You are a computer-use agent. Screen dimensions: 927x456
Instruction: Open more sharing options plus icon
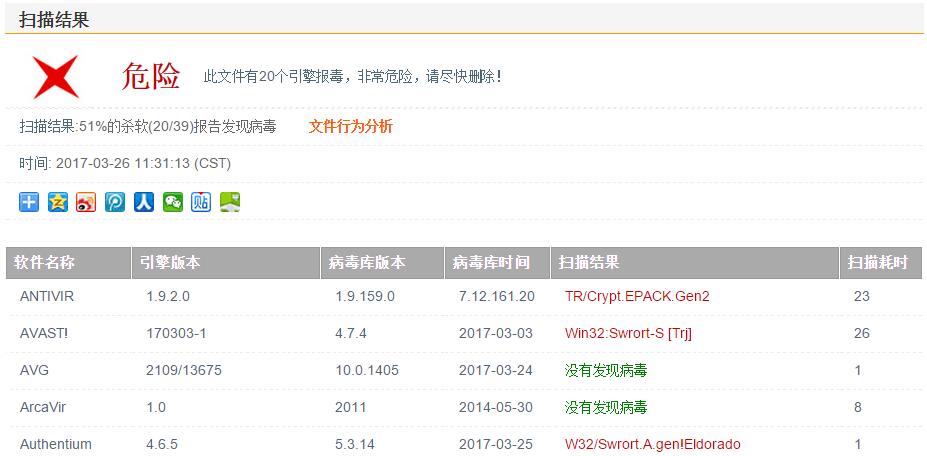coord(29,202)
